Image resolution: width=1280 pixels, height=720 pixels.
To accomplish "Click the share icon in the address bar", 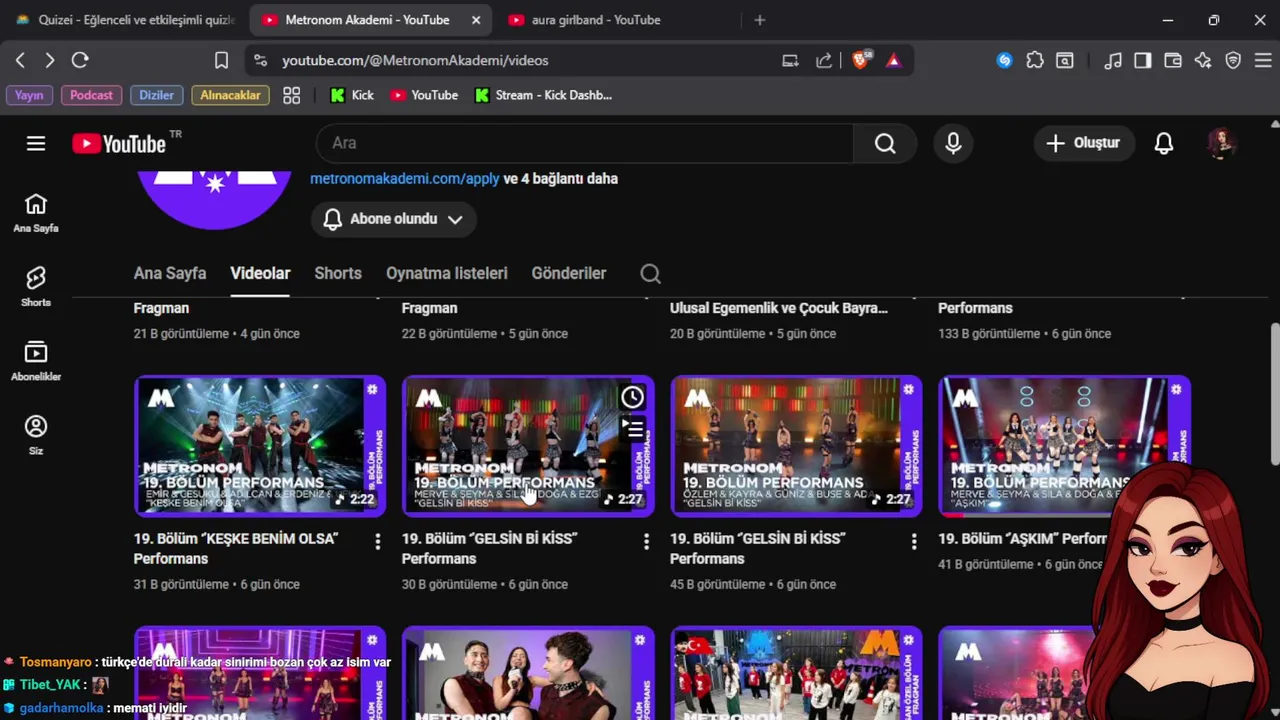I will click(824, 60).
